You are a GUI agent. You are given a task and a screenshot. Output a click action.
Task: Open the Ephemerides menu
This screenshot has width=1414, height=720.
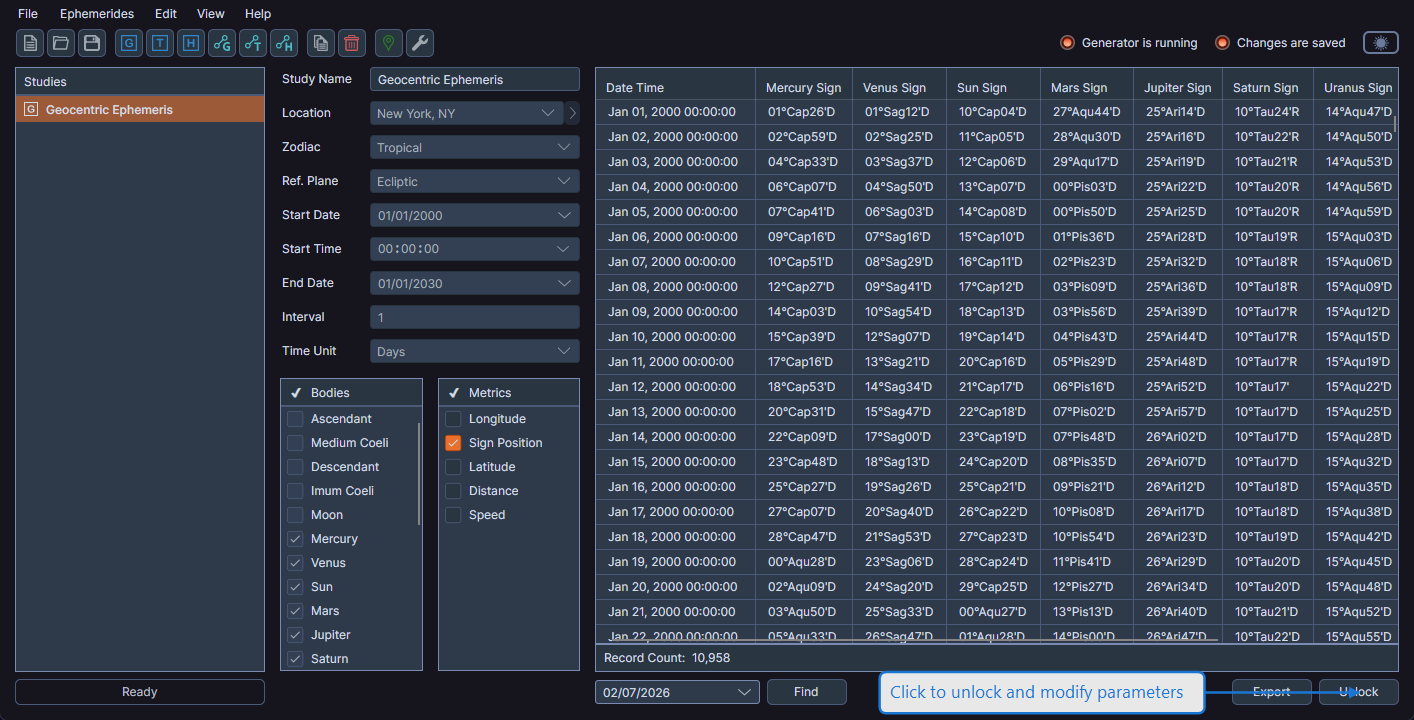tap(96, 13)
